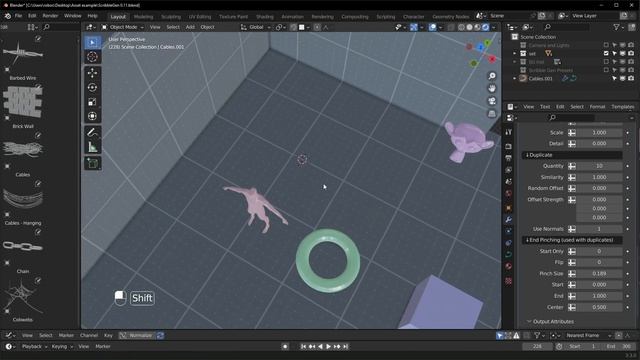Toggle viewport visibility for set collection
The image size is (640, 360).
(623, 53)
